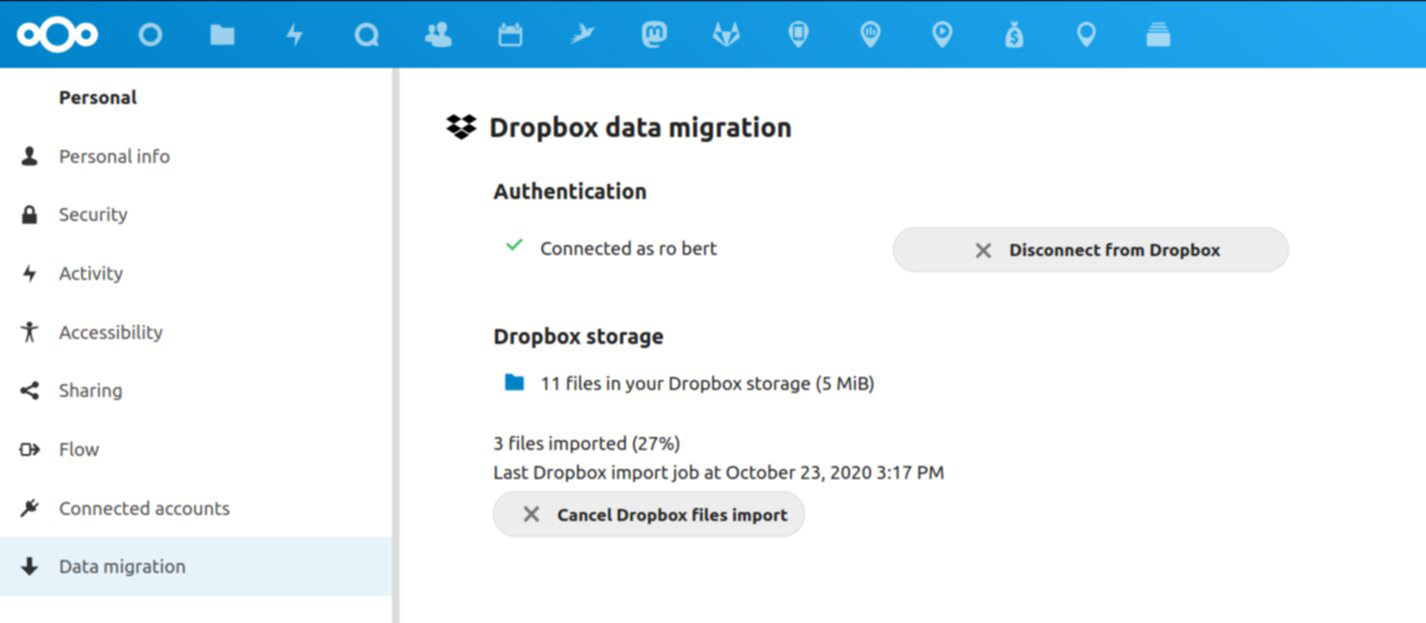Image resolution: width=1426 pixels, height=623 pixels.
Task: Open the pin icon with play symbol
Action: pos(942,35)
